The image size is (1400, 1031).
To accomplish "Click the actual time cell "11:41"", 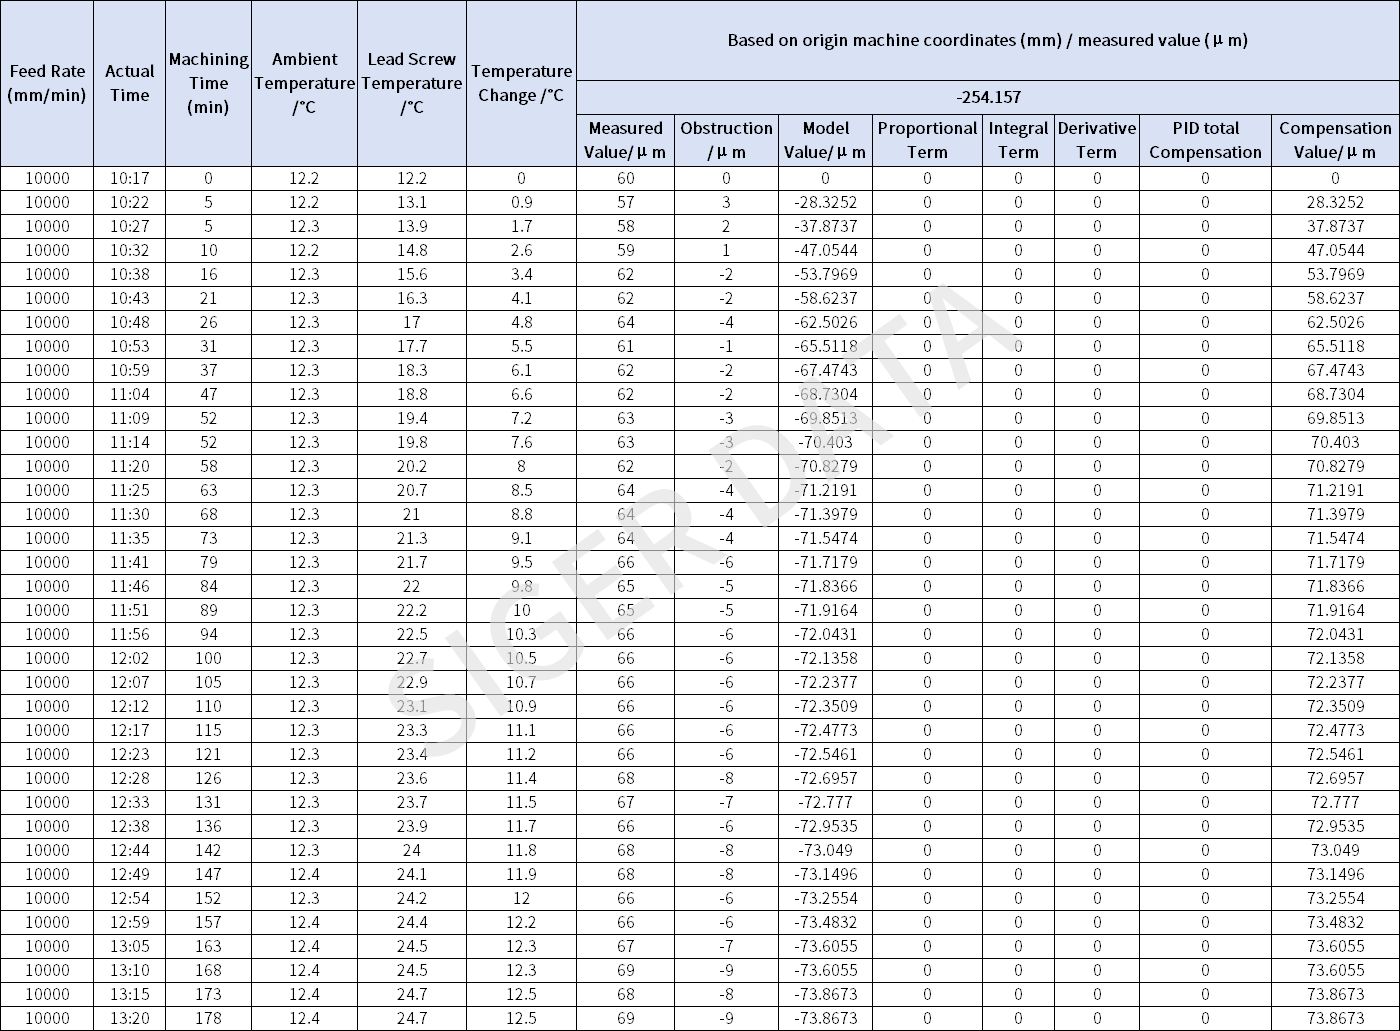I will click(x=129, y=562).
